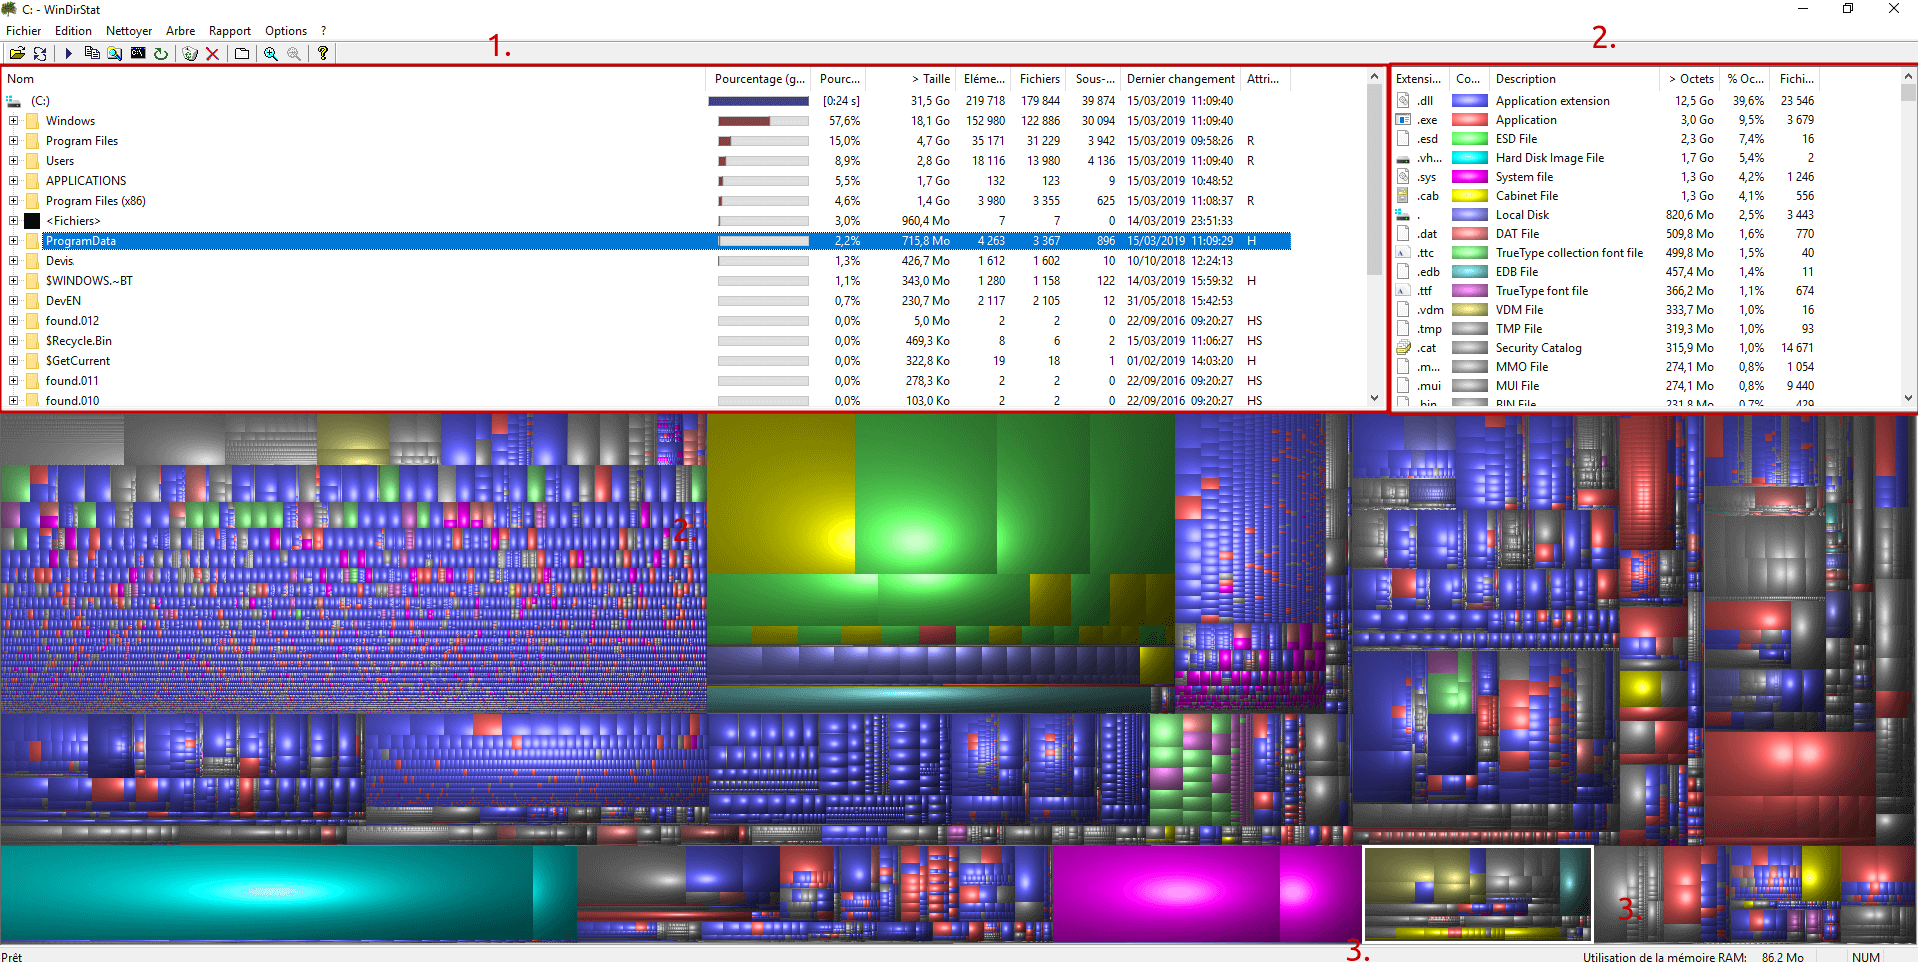The height and width of the screenshot is (962, 1918).
Task: Click the zoom in magnifier icon
Action: (271, 54)
